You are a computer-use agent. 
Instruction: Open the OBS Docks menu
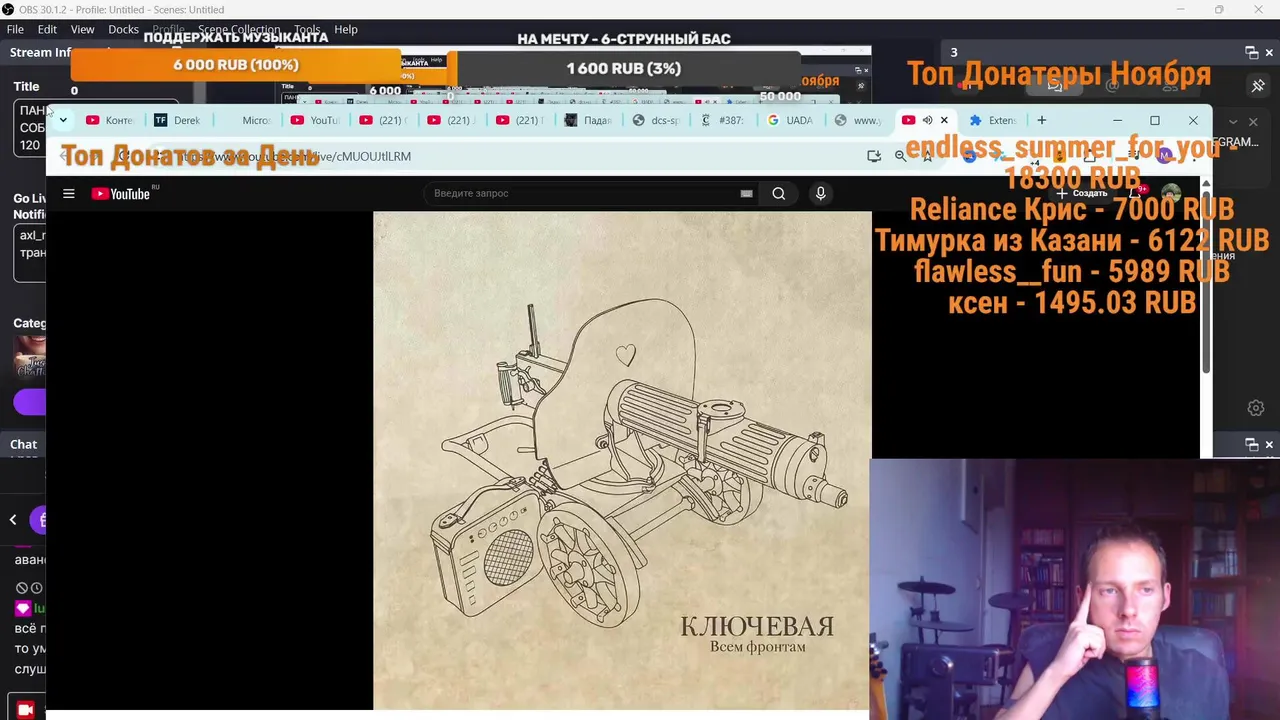click(x=123, y=29)
